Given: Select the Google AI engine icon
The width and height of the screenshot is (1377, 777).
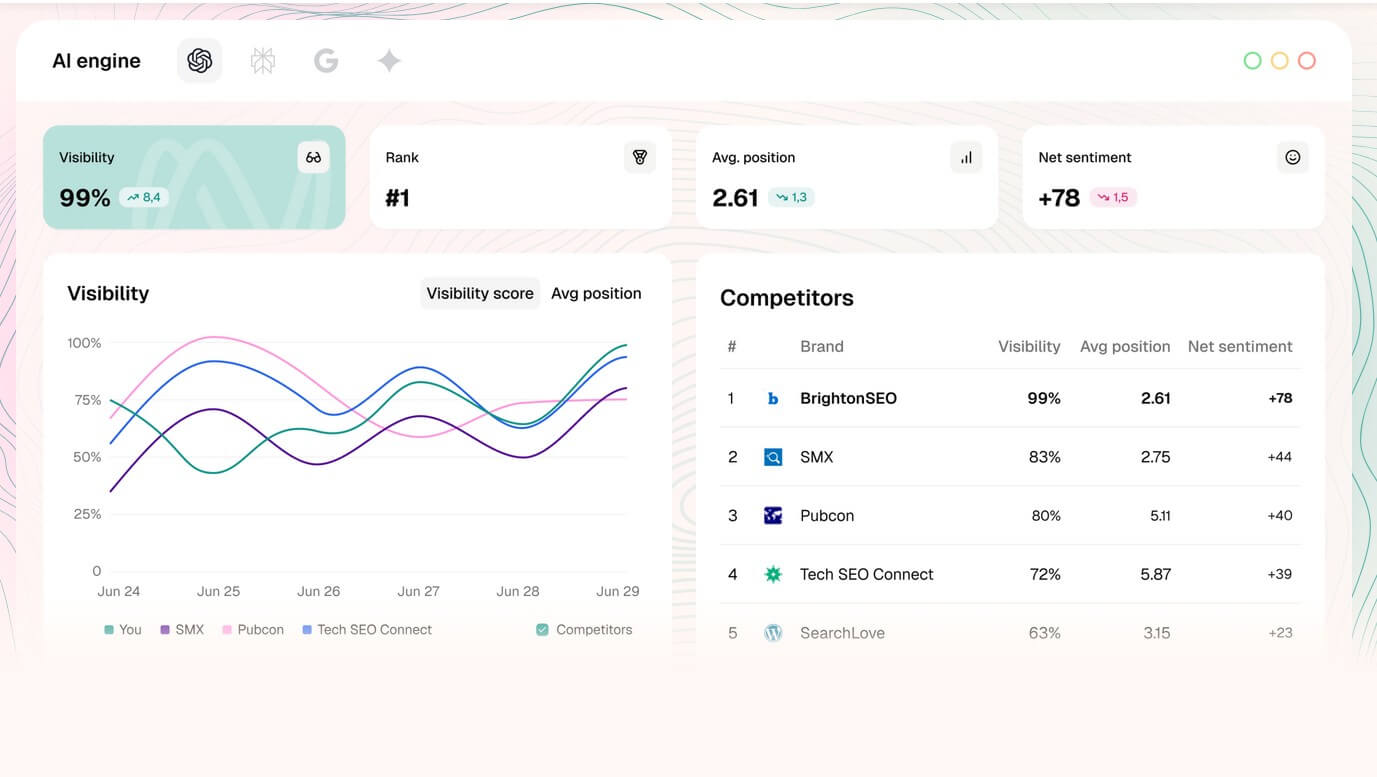Looking at the screenshot, I should point(326,61).
